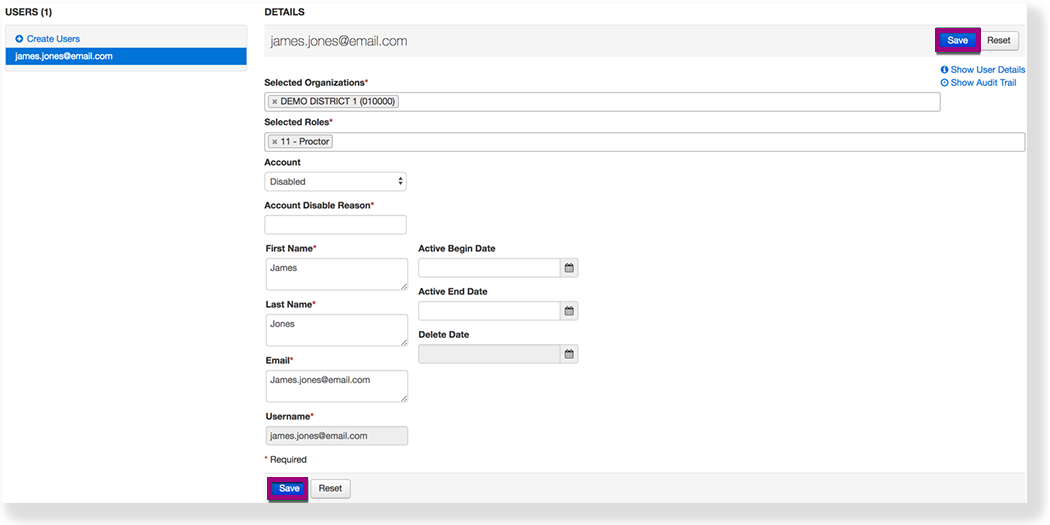
Task: Click the info icon beside Show User Details
Action: click(x=944, y=70)
